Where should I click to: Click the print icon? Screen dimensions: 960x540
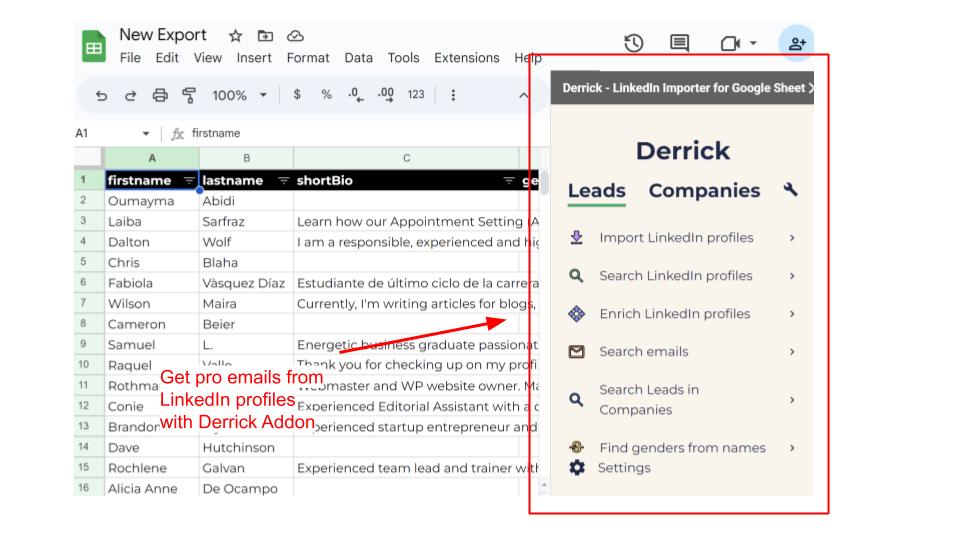pyautogui.click(x=160, y=95)
